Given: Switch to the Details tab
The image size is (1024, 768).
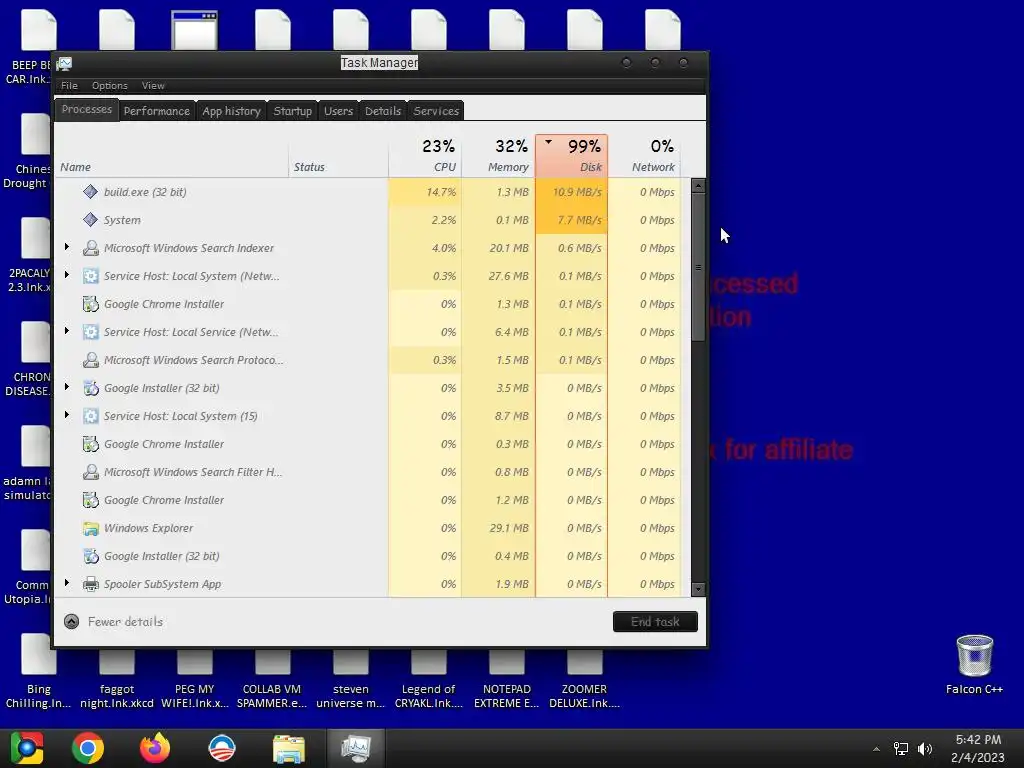Looking at the screenshot, I should [383, 111].
